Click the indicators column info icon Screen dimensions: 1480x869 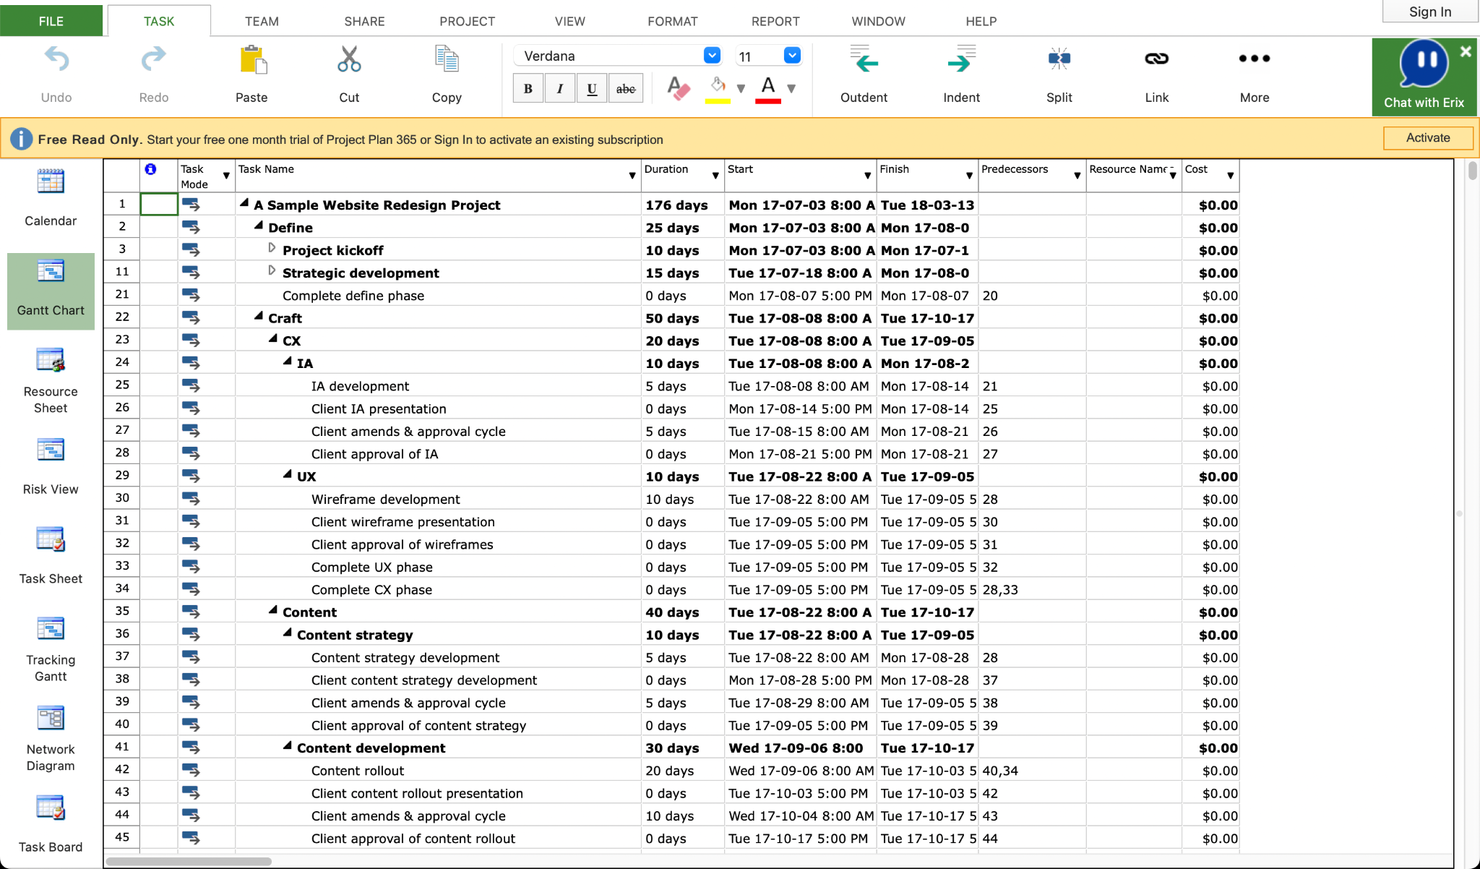click(x=150, y=170)
